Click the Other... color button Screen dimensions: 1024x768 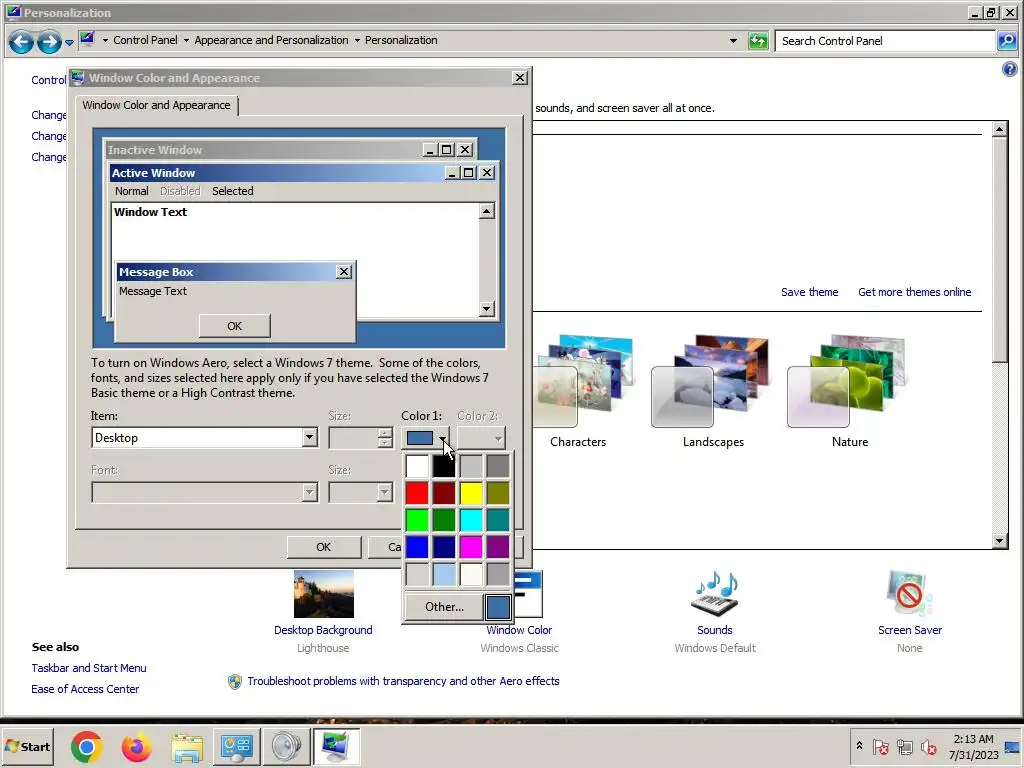click(x=444, y=607)
